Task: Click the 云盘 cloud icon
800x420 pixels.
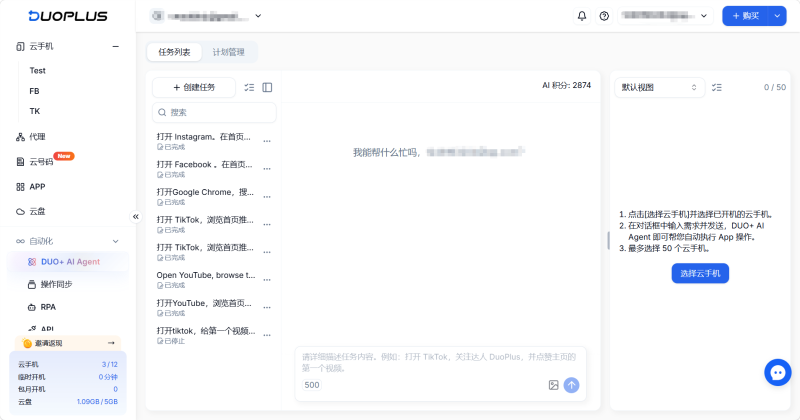Action: click(x=20, y=211)
